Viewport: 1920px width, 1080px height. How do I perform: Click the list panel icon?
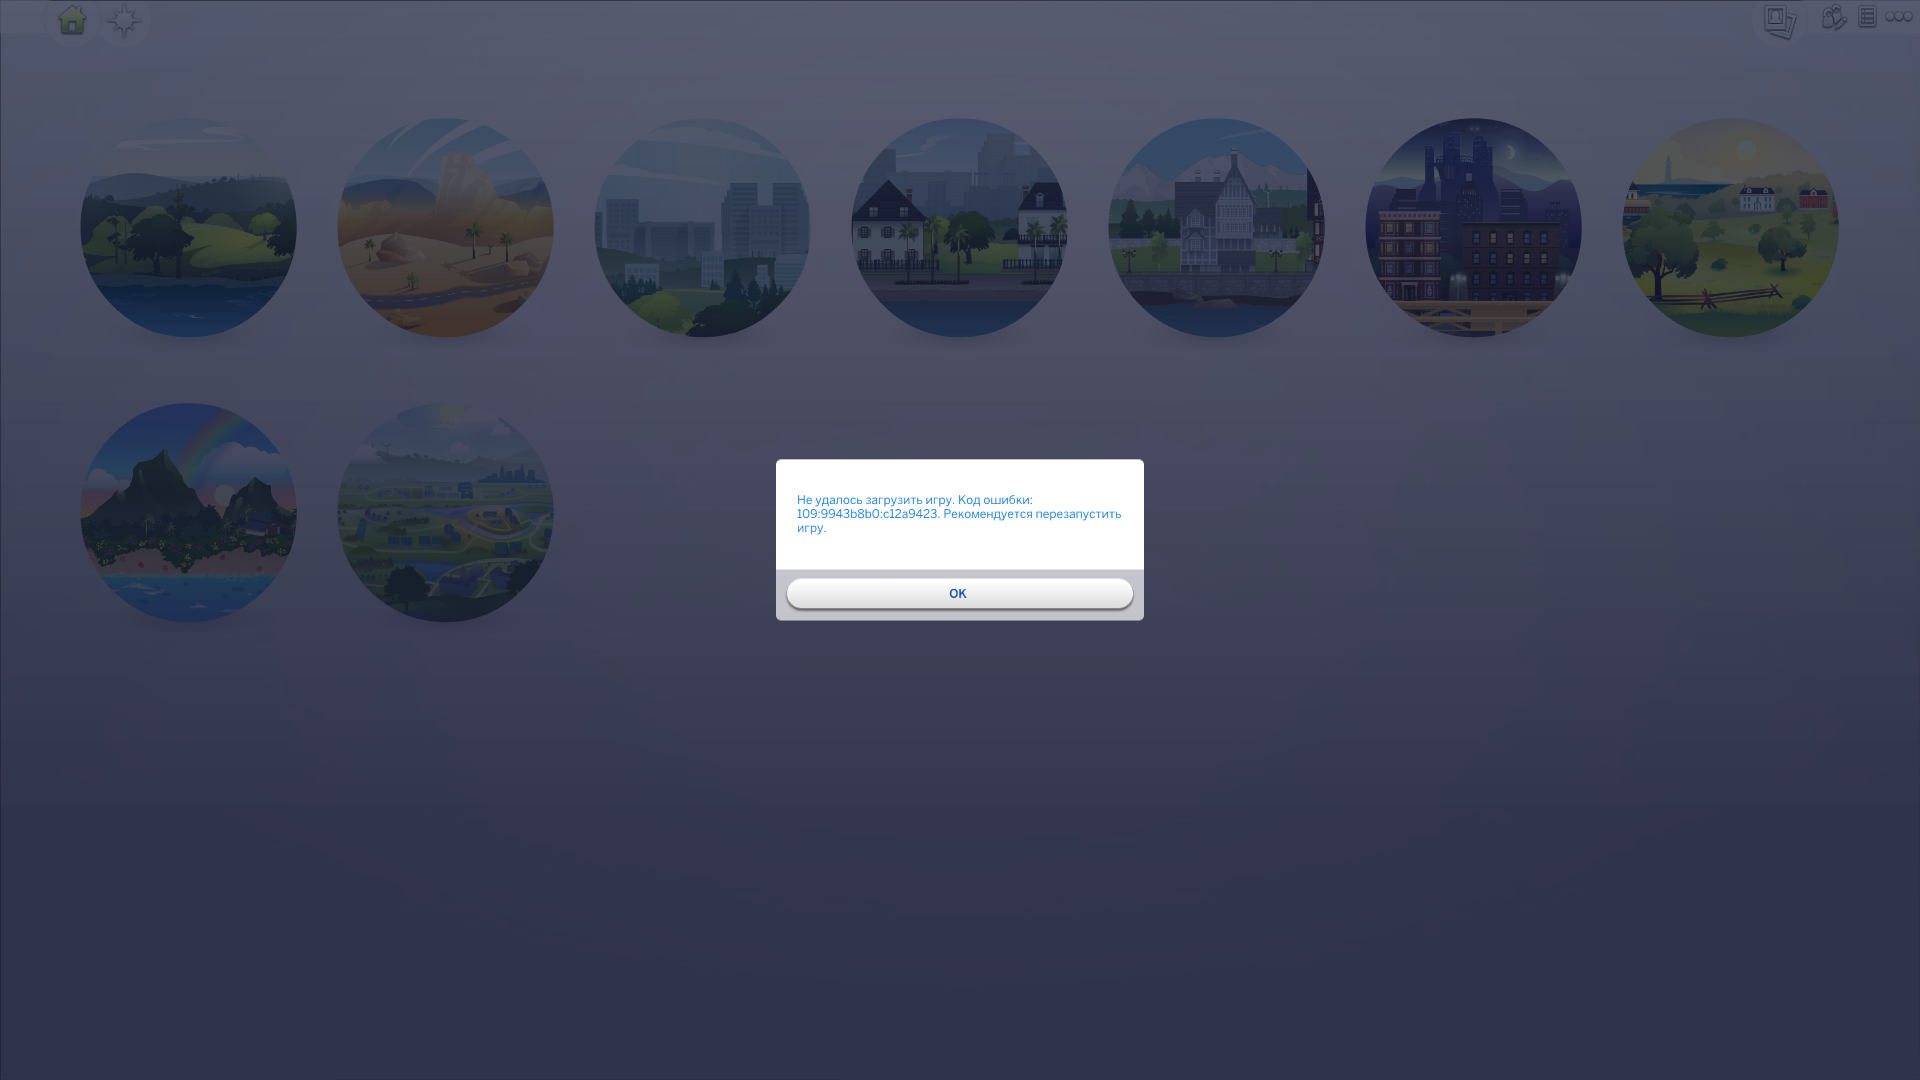(1867, 17)
